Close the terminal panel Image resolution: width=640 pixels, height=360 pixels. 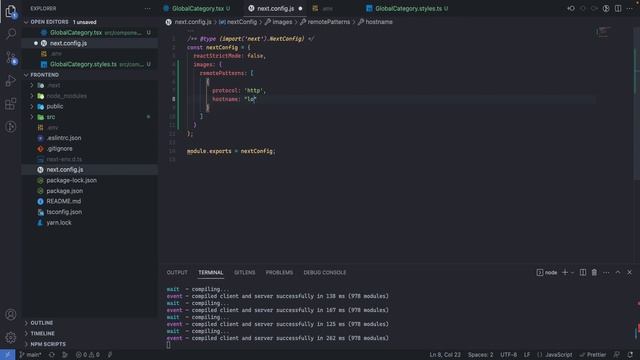[629, 272]
